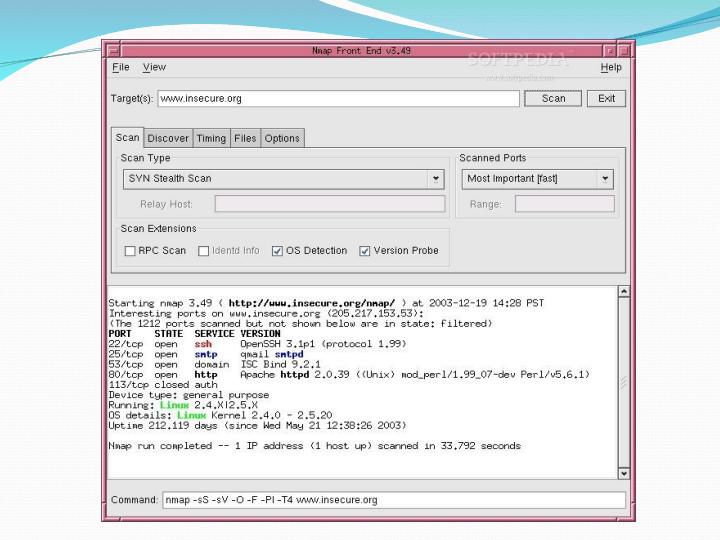Click the http://www.insecure.org/nmap/ text
720x540 pixels.
tap(312, 303)
